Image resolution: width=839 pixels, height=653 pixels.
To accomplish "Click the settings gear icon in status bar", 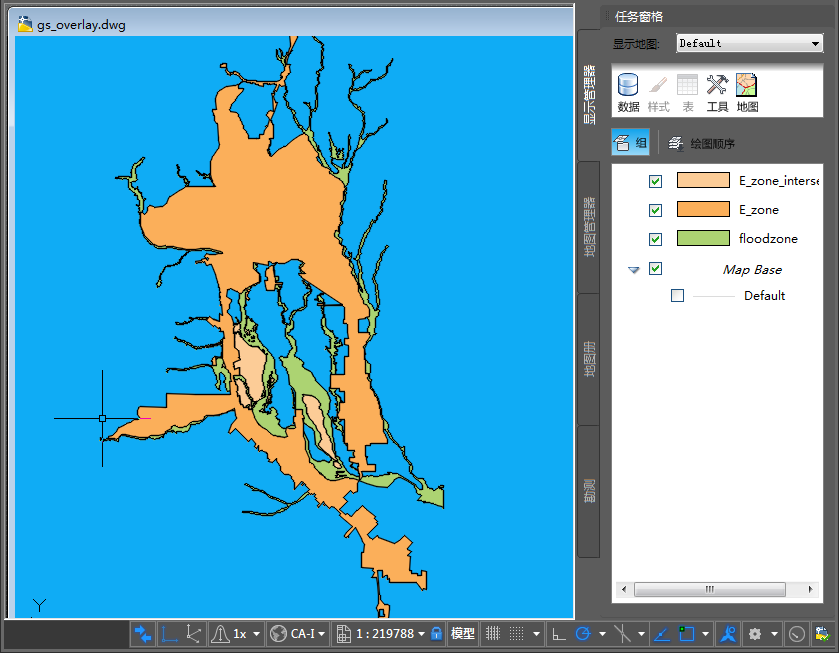I will tap(755, 634).
